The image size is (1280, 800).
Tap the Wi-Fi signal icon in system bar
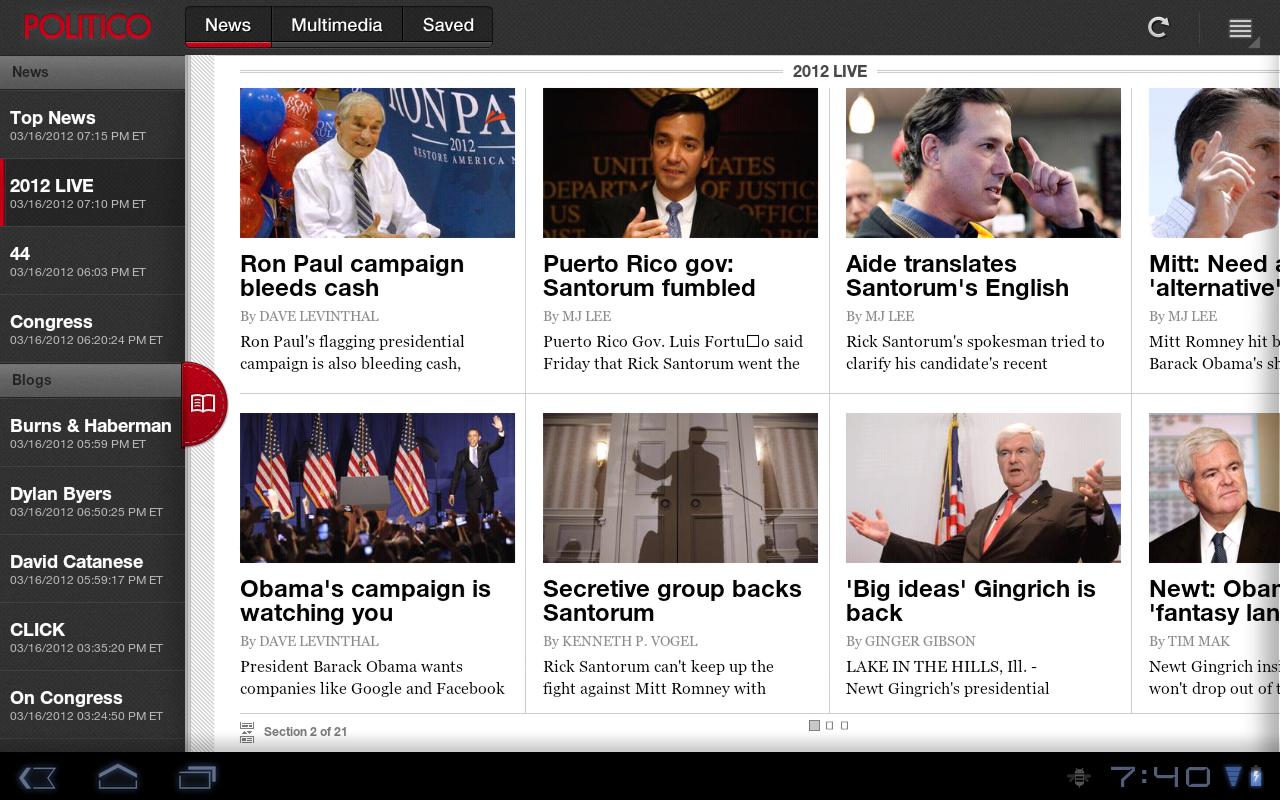[1233, 777]
